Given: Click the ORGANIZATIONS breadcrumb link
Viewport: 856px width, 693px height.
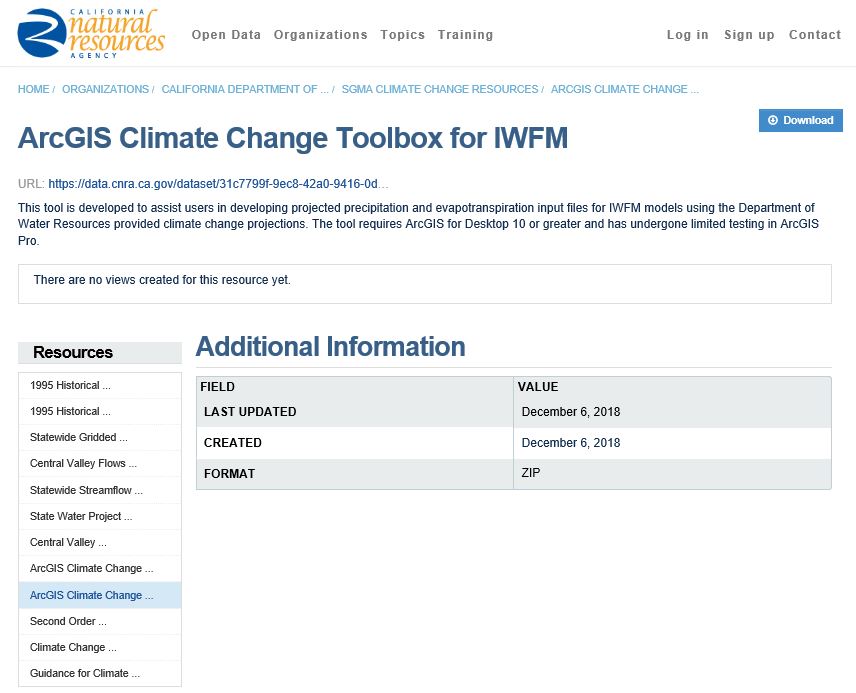Looking at the screenshot, I should 105,89.
